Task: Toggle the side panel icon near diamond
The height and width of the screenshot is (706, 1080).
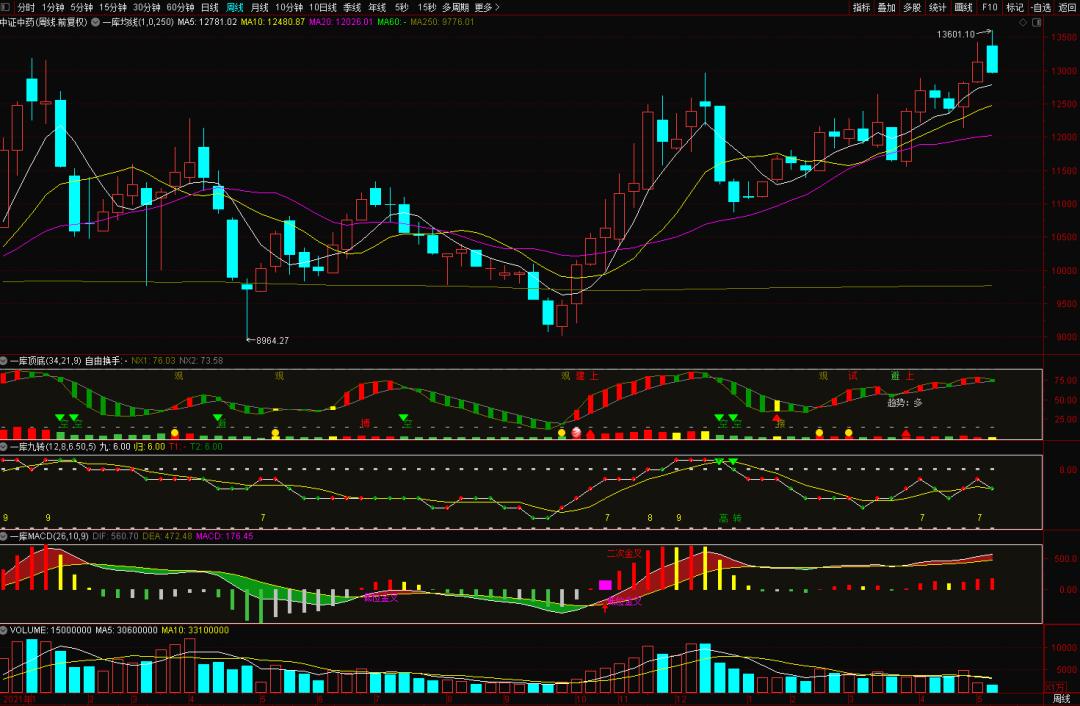Action: [1037, 23]
